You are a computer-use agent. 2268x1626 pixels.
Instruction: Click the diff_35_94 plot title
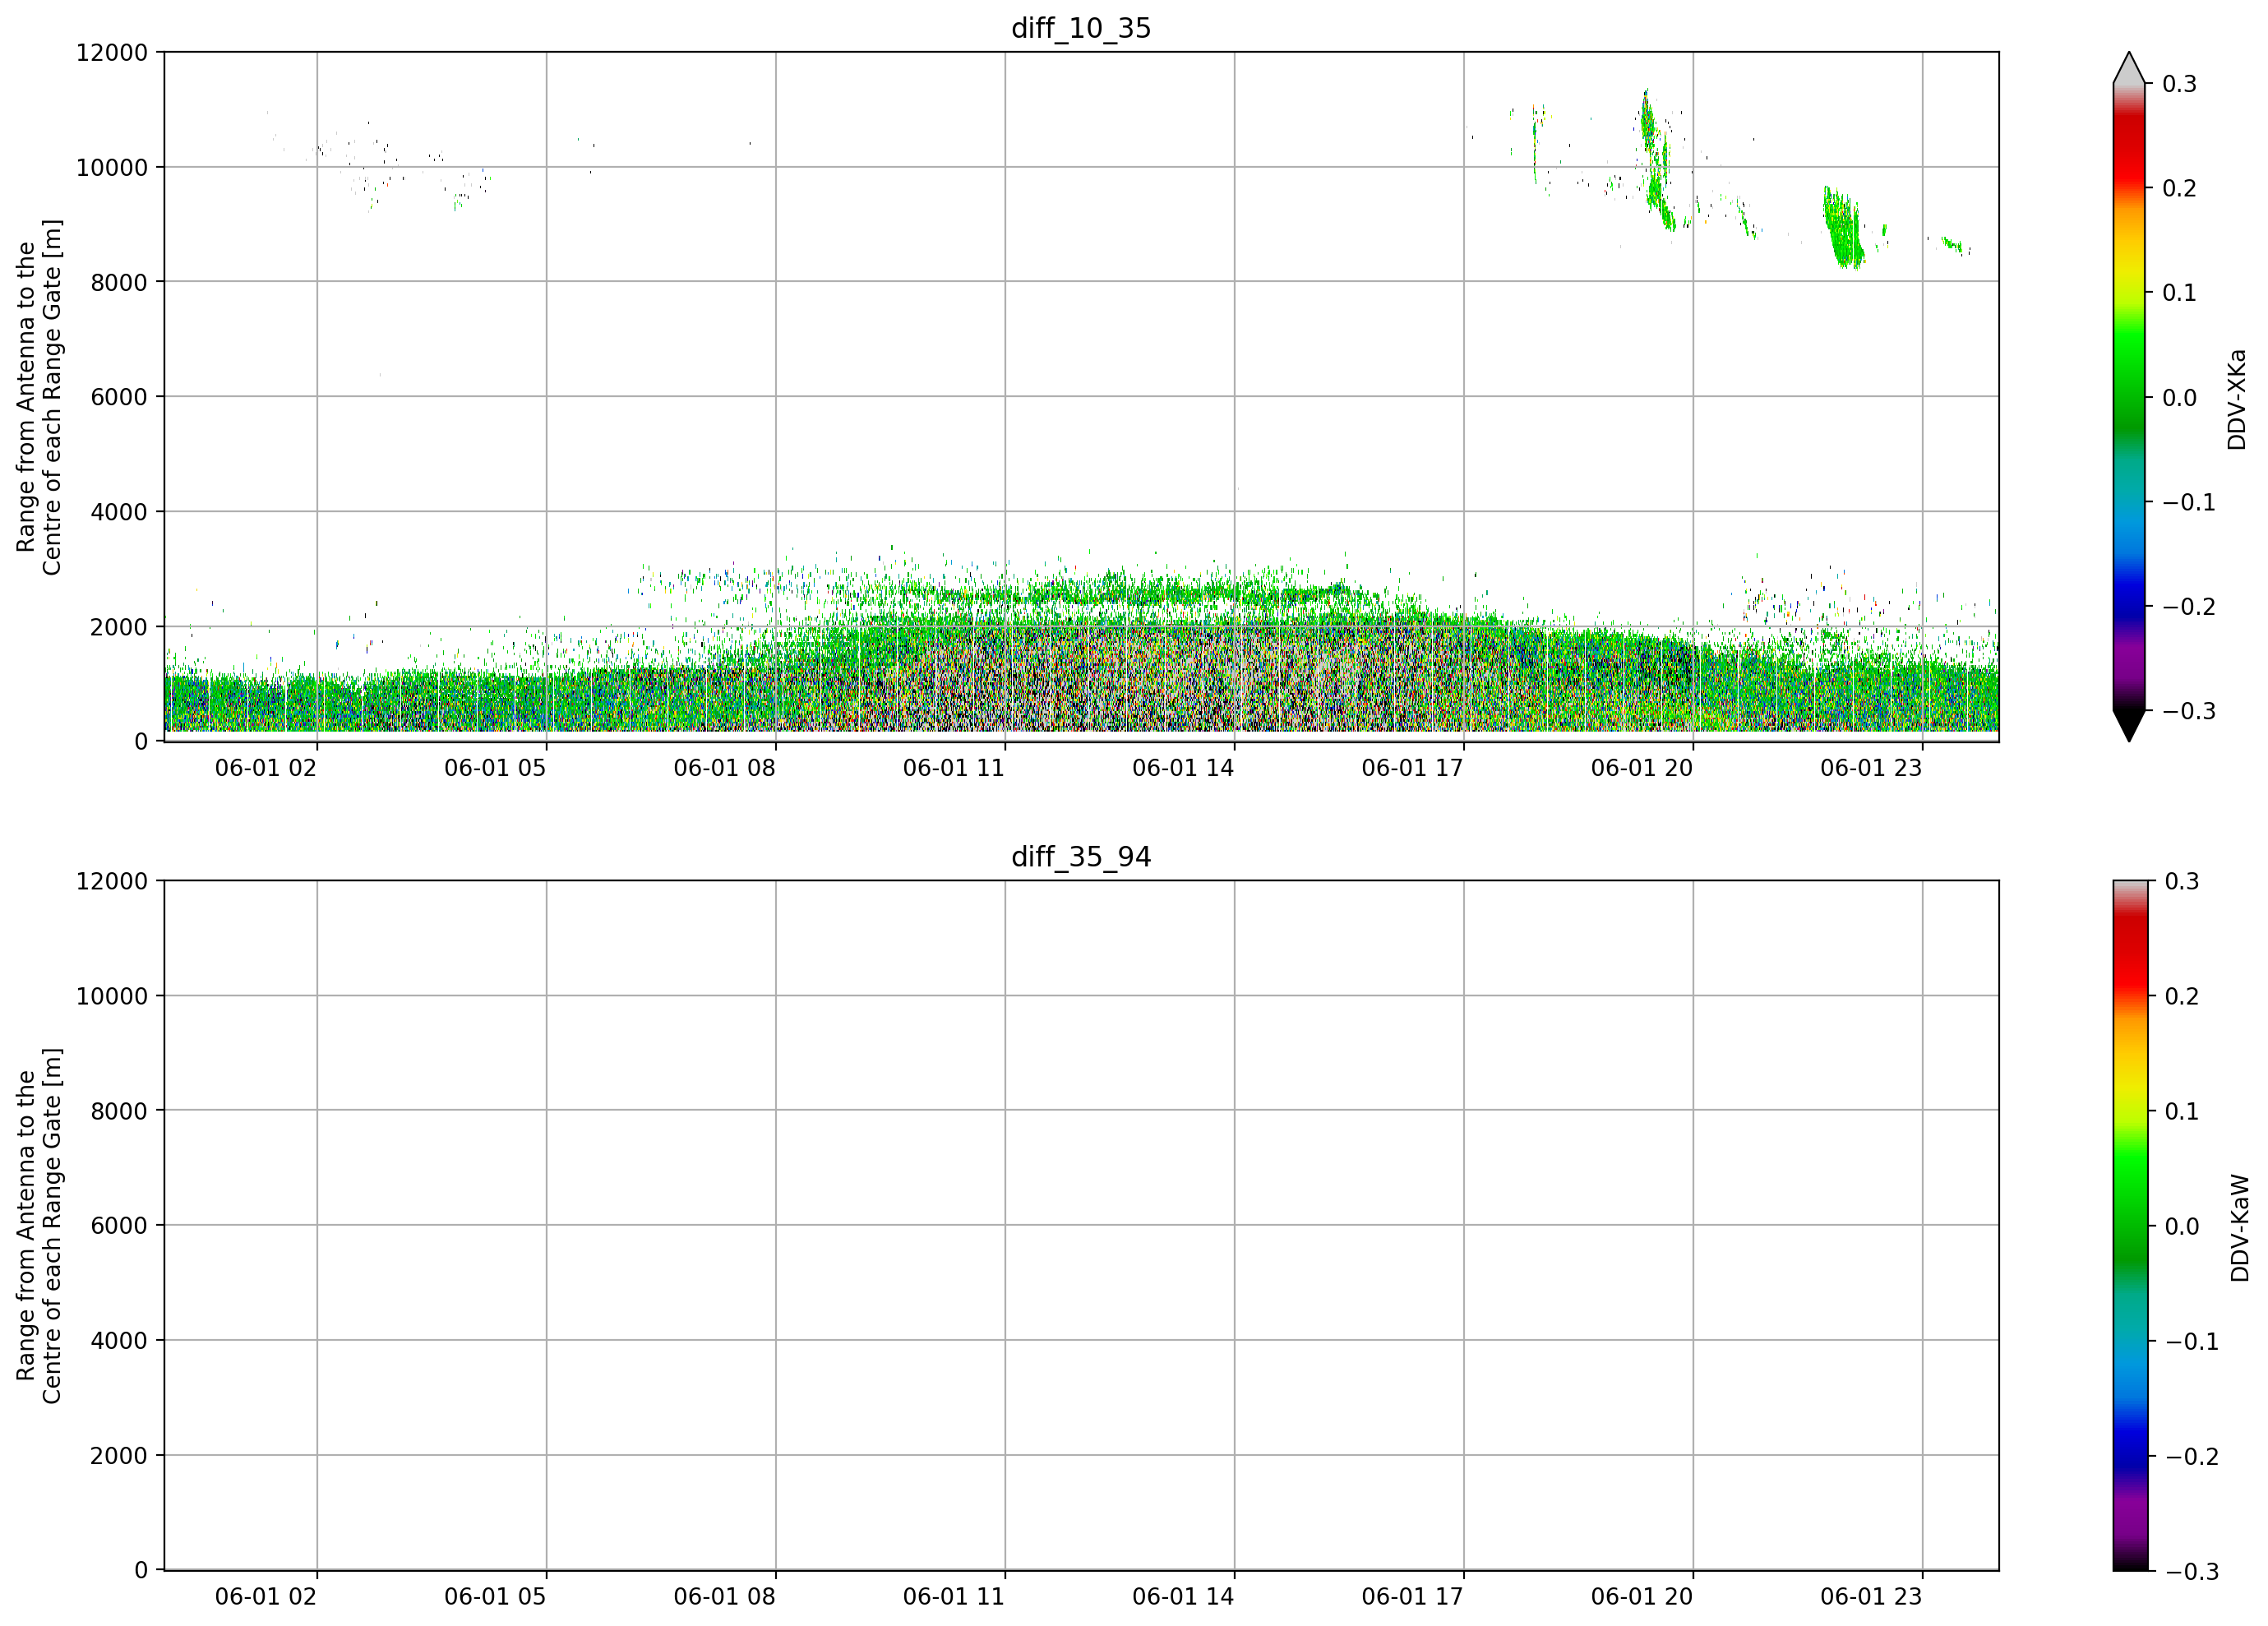(1081, 857)
